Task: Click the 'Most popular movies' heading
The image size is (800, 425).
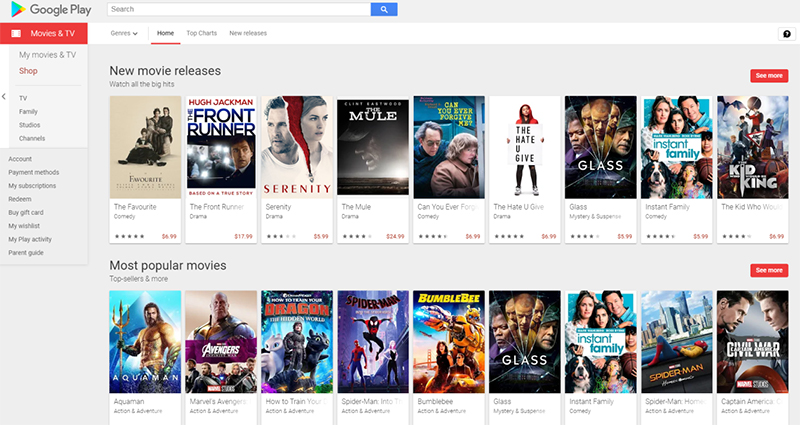Action: tap(168, 265)
